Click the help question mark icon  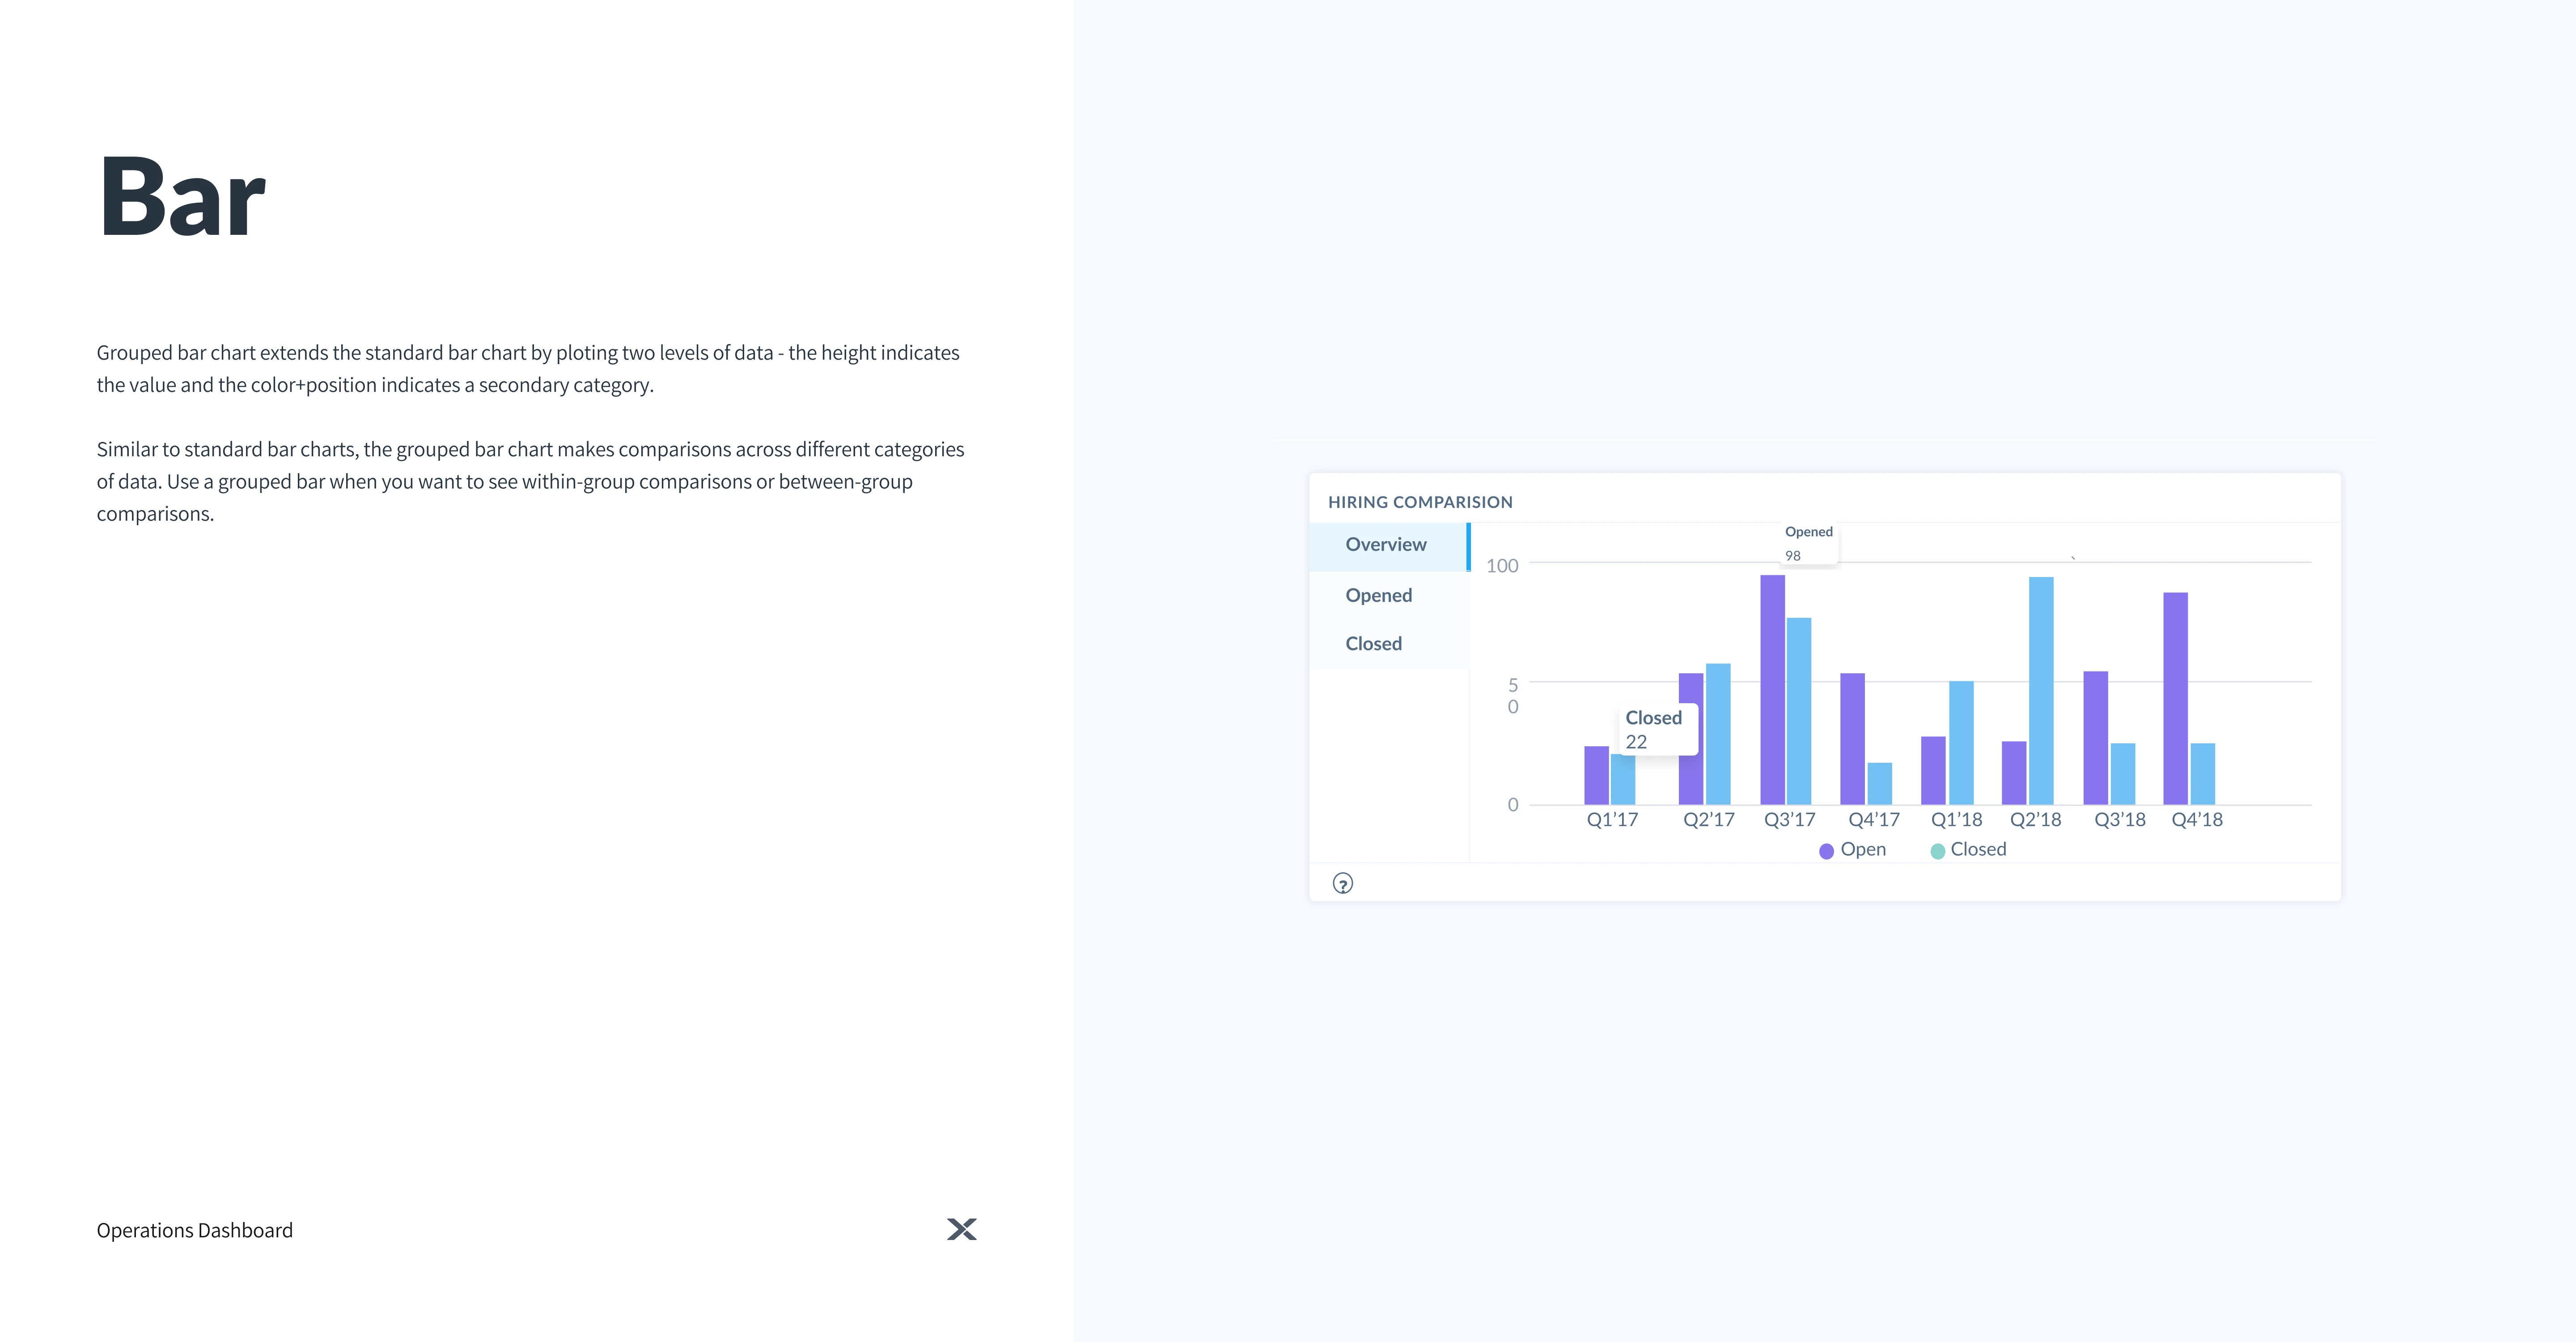pyautogui.click(x=1342, y=883)
